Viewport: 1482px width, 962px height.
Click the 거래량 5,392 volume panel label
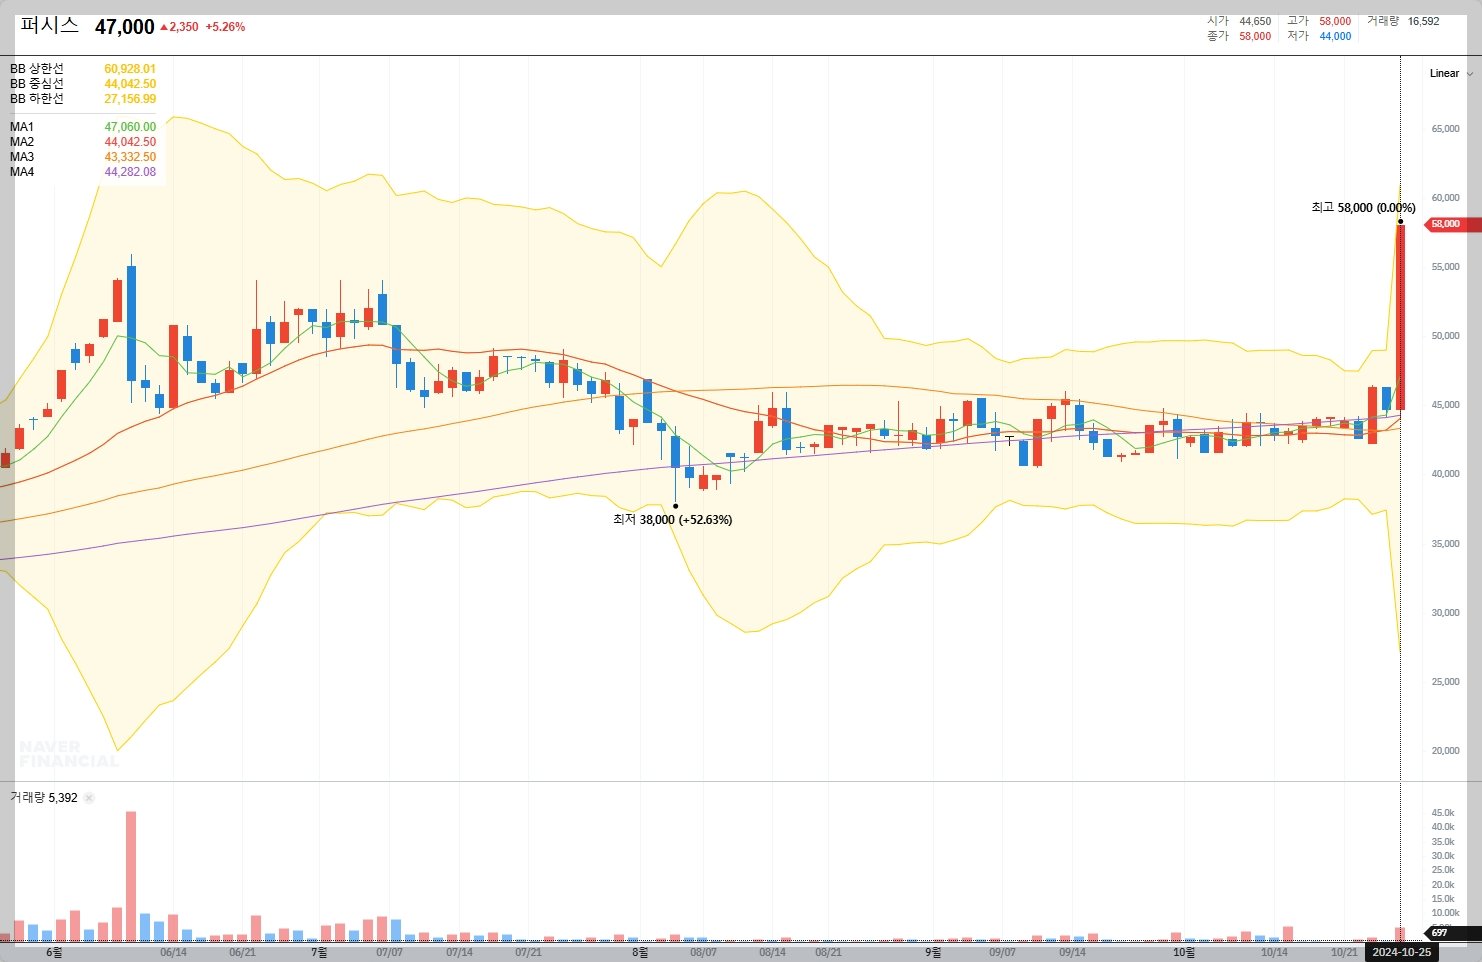pyautogui.click(x=44, y=798)
